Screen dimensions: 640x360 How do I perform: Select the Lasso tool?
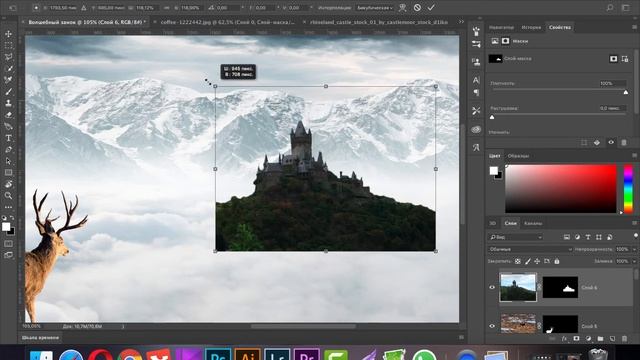point(8,57)
